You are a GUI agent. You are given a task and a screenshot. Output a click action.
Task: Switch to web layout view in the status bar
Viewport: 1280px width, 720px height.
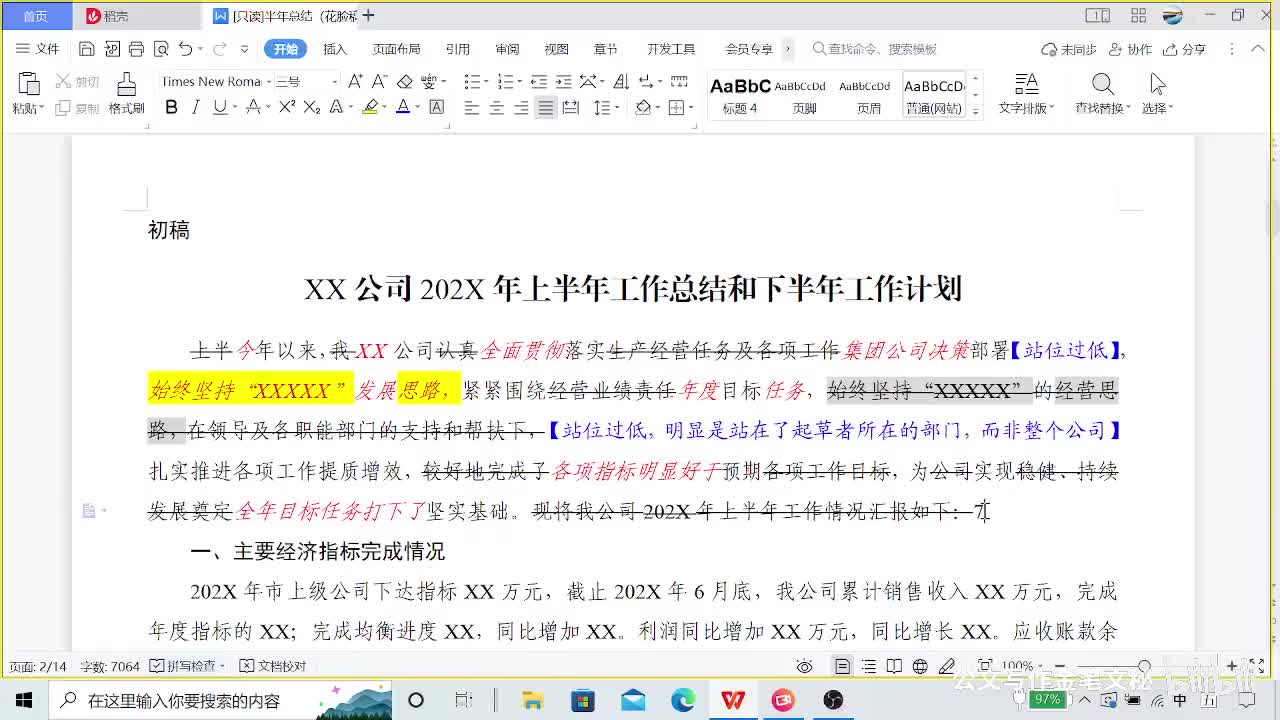(920, 666)
